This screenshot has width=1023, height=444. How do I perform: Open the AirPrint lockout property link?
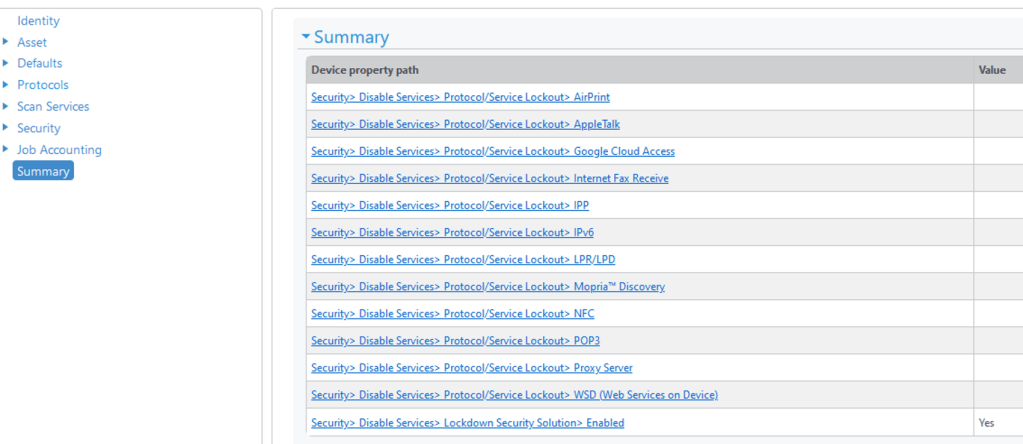pyautogui.click(x=460, y=97)
